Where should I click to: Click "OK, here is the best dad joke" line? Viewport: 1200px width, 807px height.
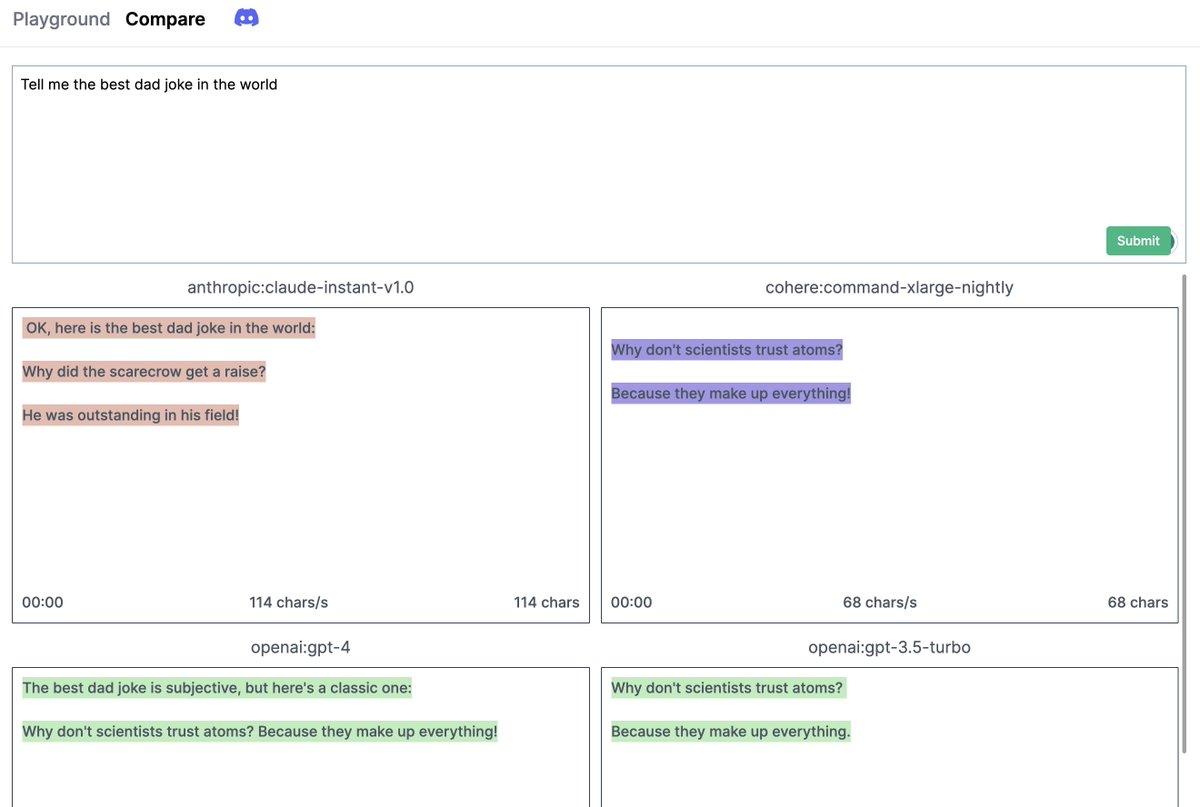click(169, 328)
